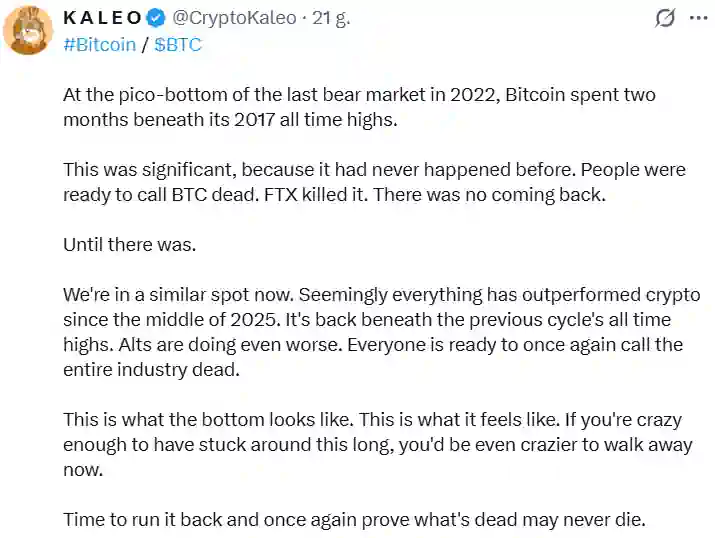Click the blue verified badge
This screenshot has height=538, width=715.
pos(156,19)
